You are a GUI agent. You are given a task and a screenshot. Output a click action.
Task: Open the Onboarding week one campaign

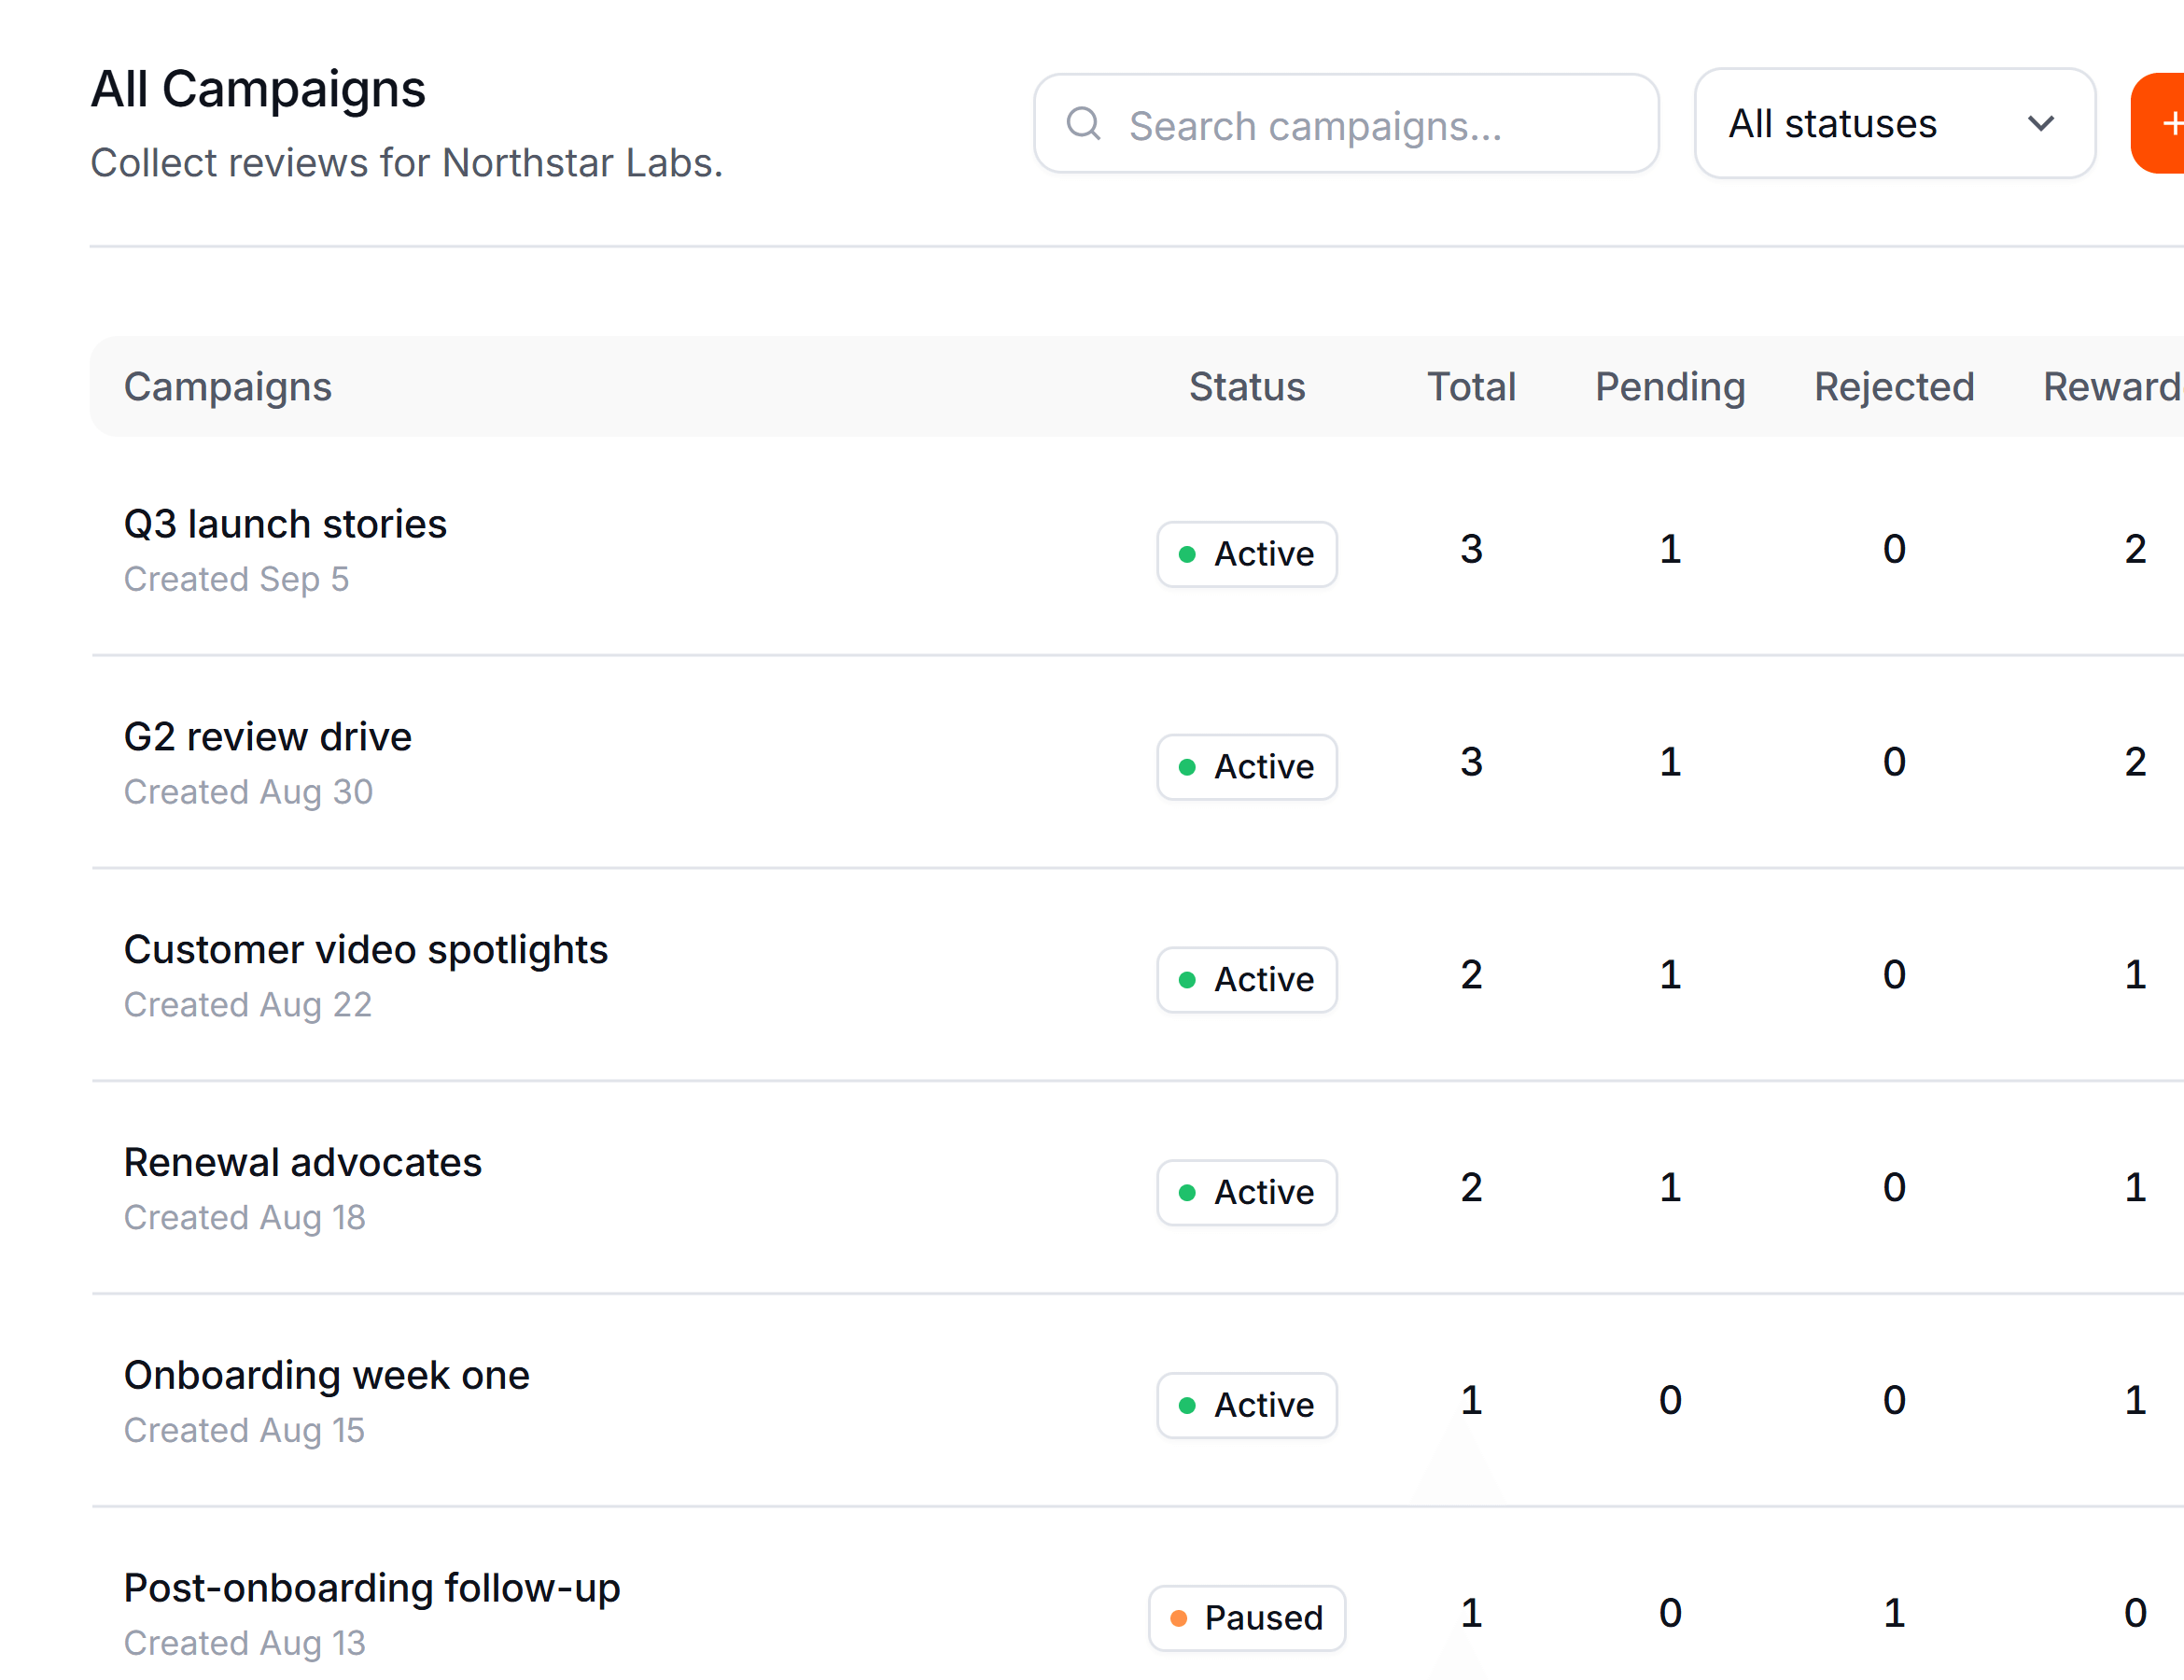(326, 1376)
